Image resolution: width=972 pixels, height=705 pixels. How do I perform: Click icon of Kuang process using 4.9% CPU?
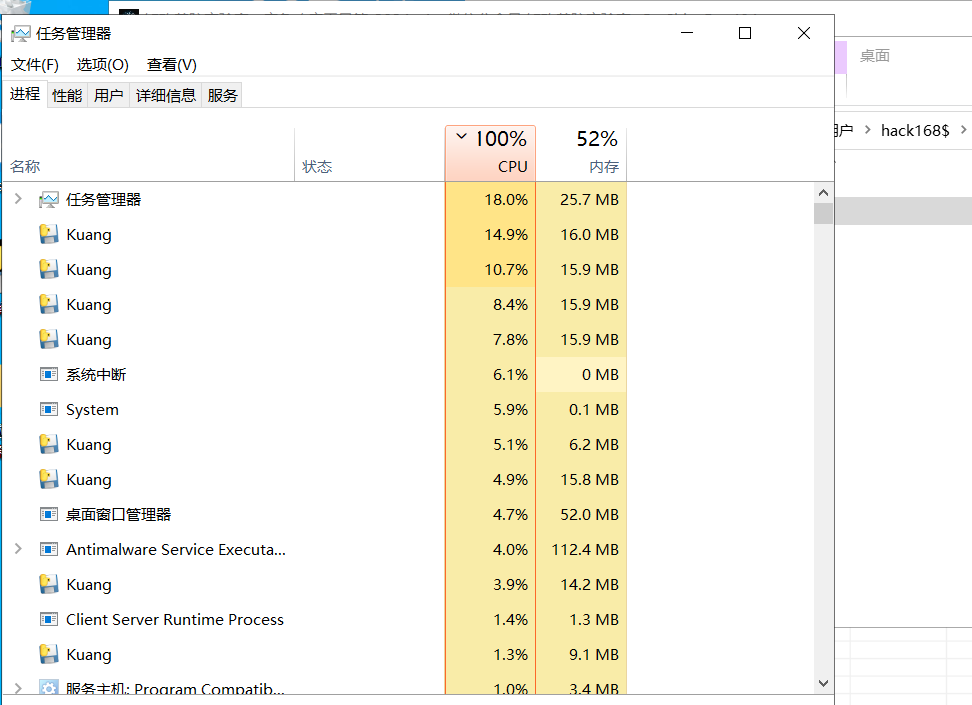tap(49, 479)
